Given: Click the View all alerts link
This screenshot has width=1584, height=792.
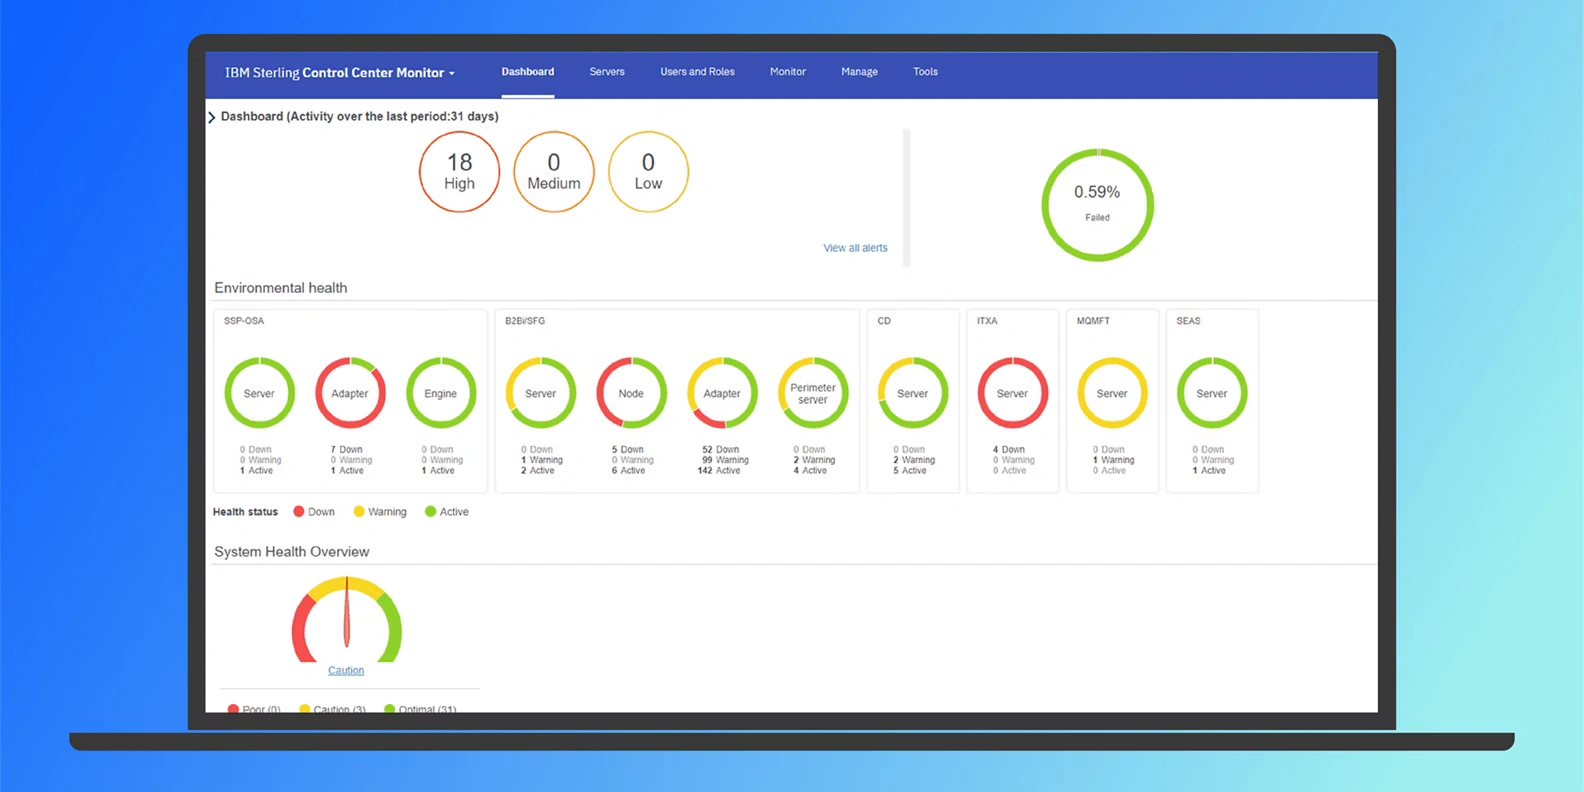Looking at the screenshot, I should [855, 248].
